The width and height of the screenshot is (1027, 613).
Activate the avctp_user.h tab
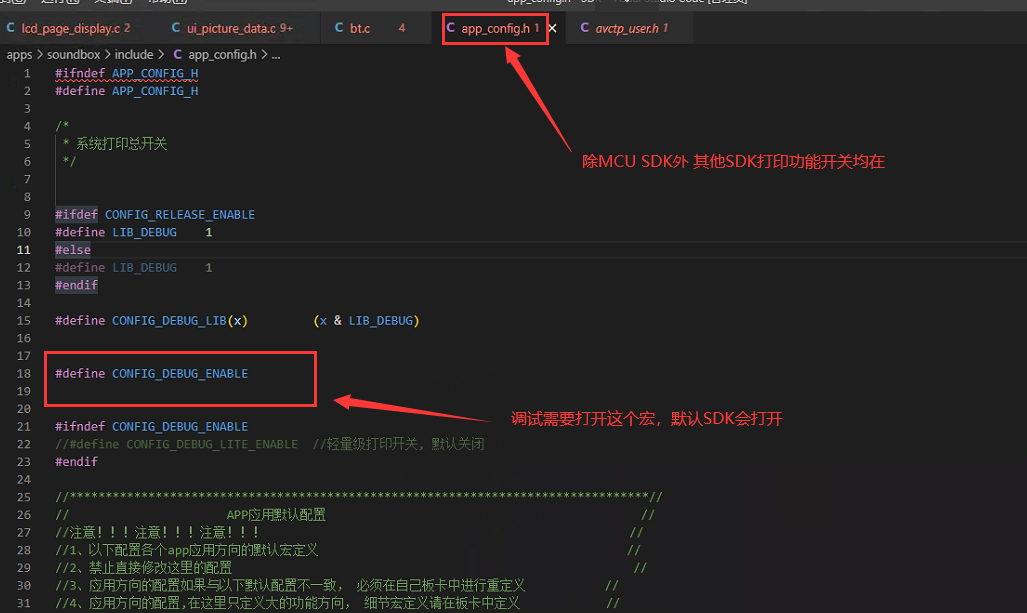[x=624, y=28]
